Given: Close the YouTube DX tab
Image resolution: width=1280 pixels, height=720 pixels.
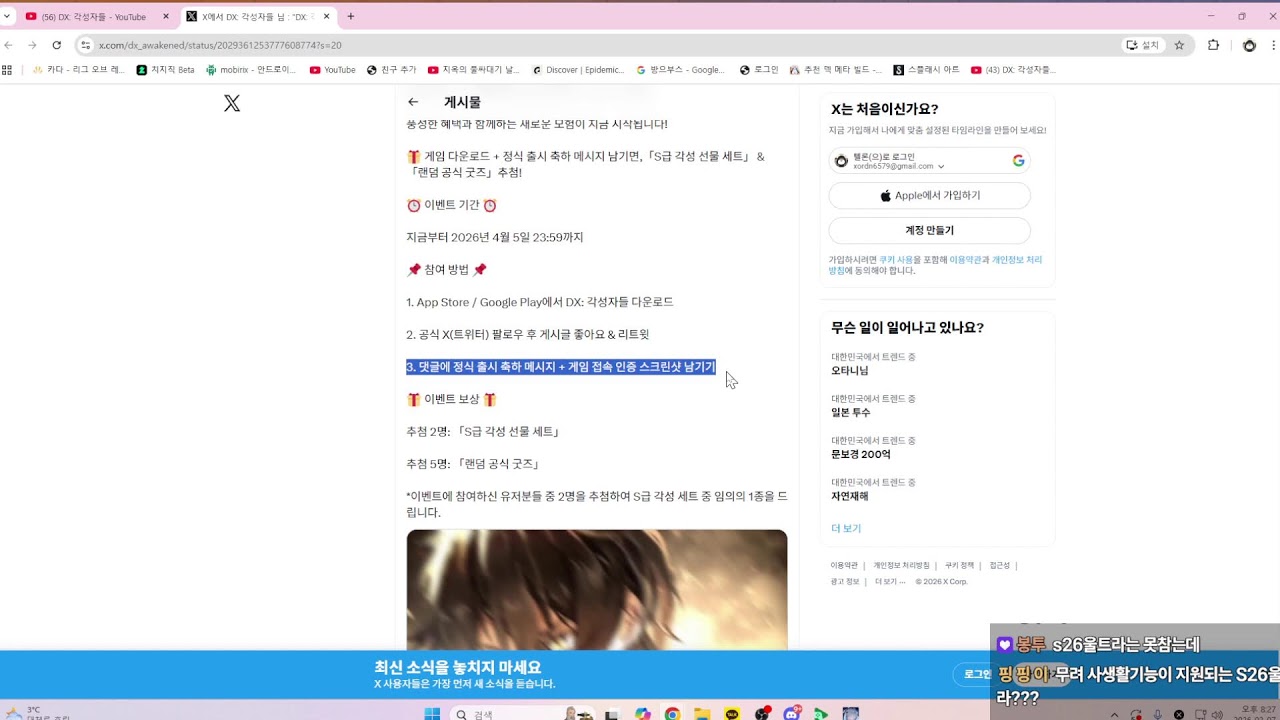Looking at the screenshot, I should pyautogui.click(x=165, y=16).
